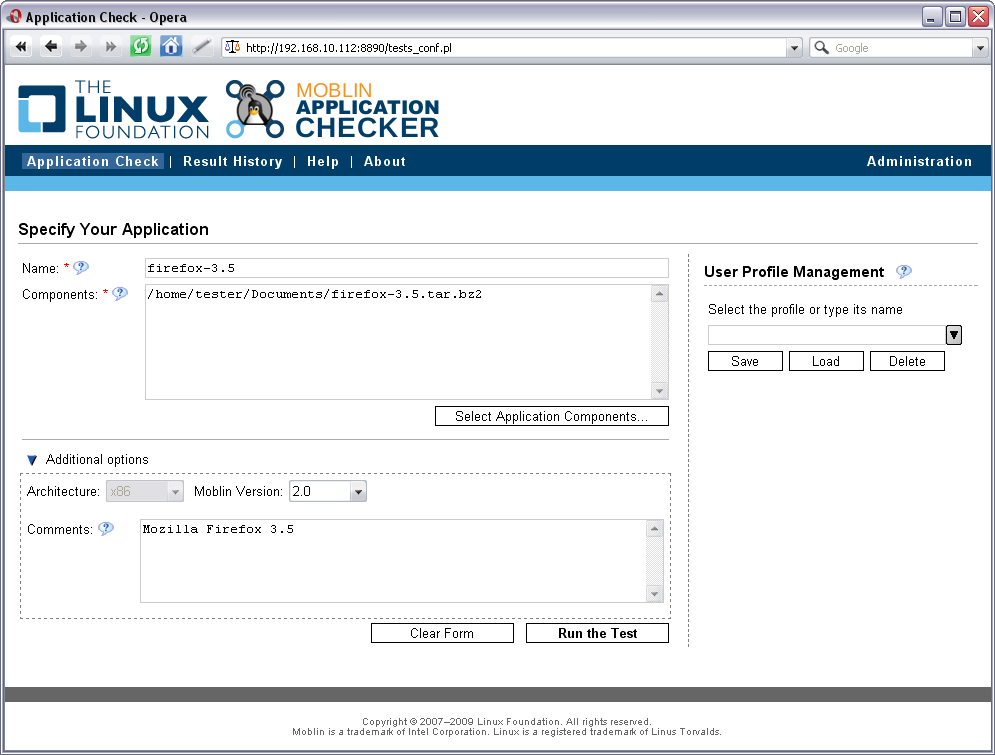Image resolution: width=995 pixels, height=755 pixels.
Task: Delete the selected user profile
Action: (x=907, y=361)
